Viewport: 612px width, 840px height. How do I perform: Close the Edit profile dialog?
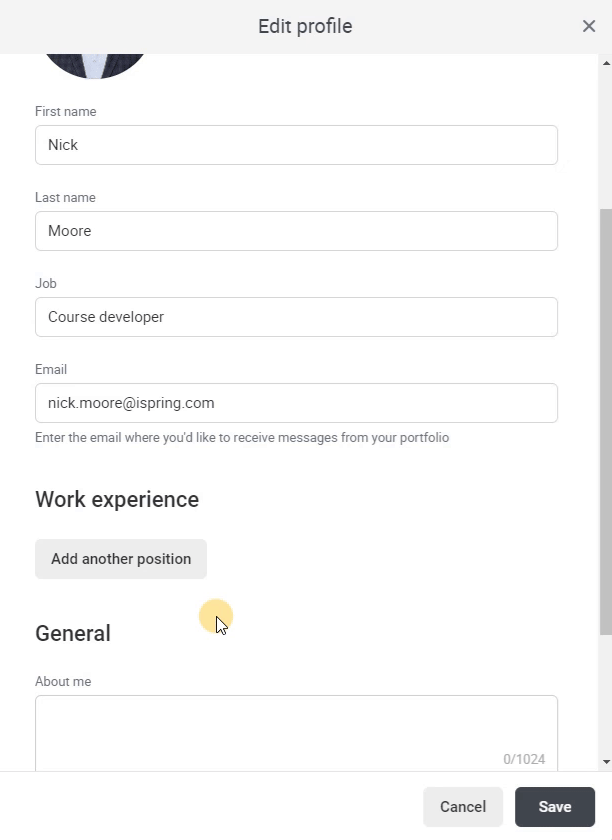click(x=589, y=26)
